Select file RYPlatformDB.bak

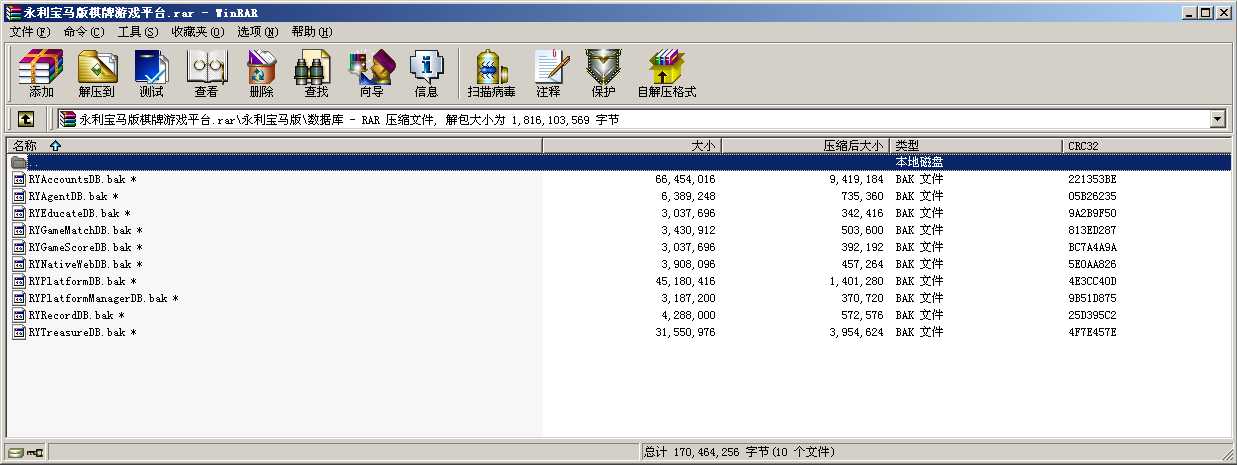(x=82, y=281)
